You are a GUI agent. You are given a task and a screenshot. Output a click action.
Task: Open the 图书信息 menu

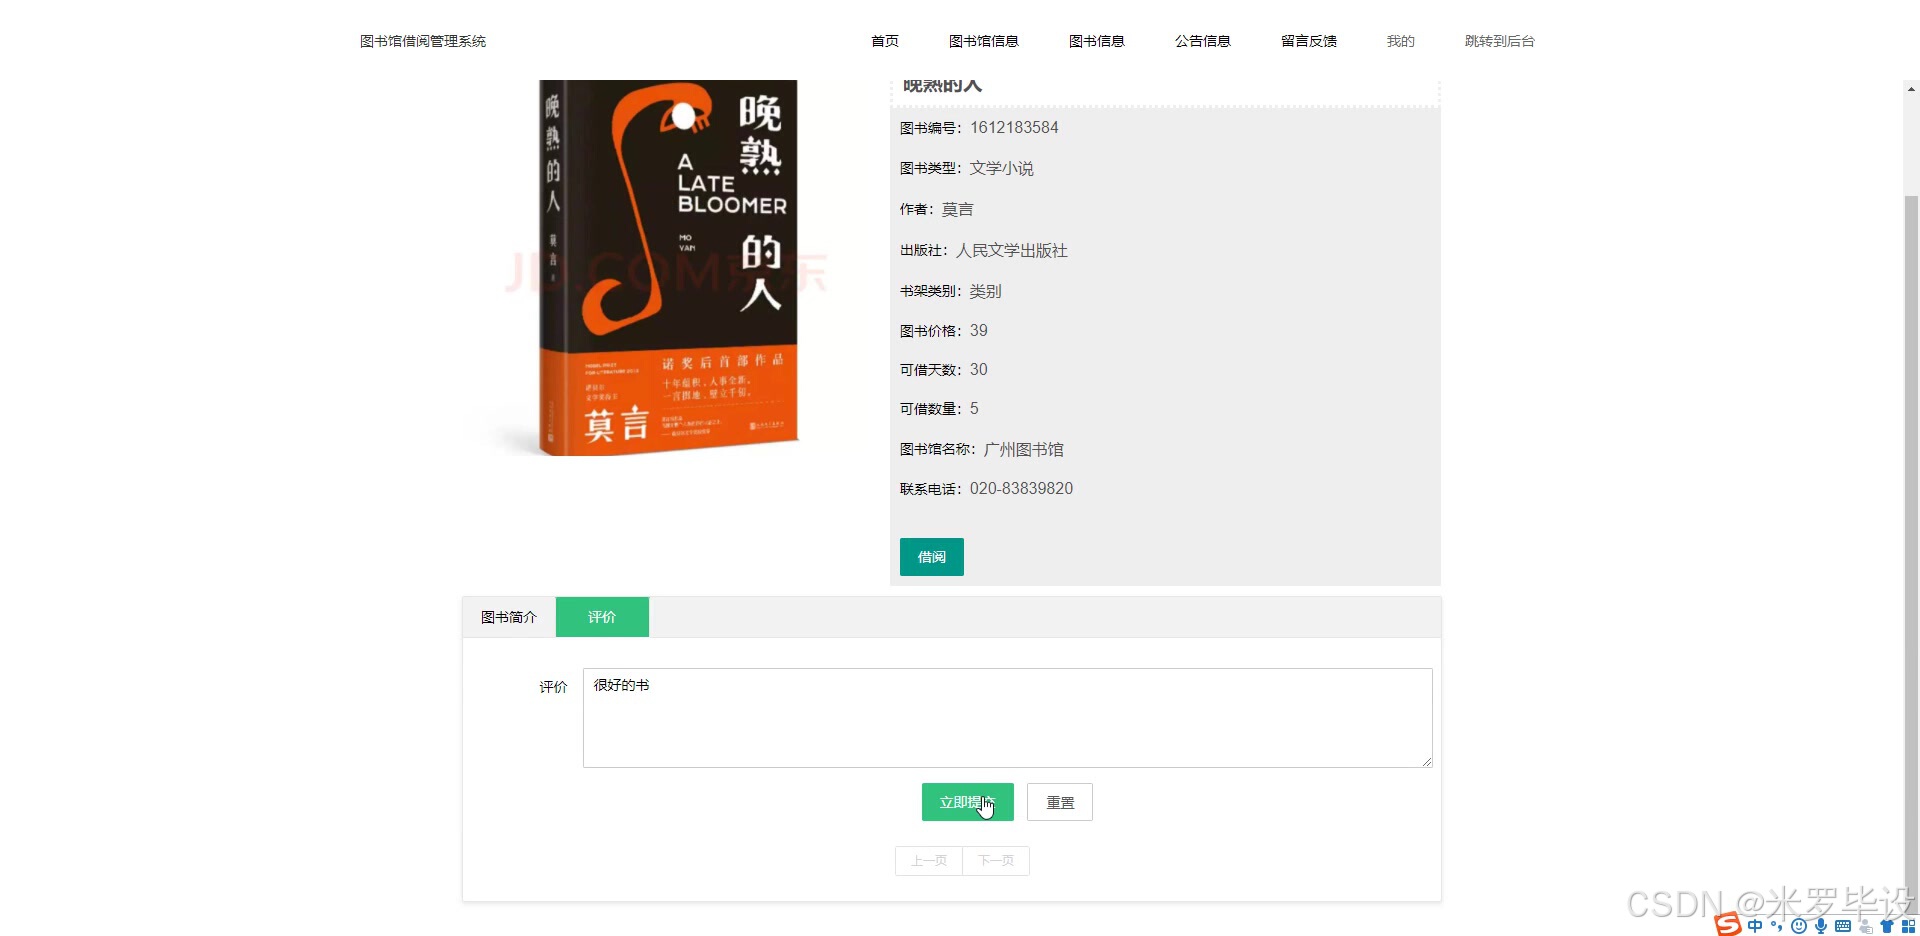pos(1097,41)
